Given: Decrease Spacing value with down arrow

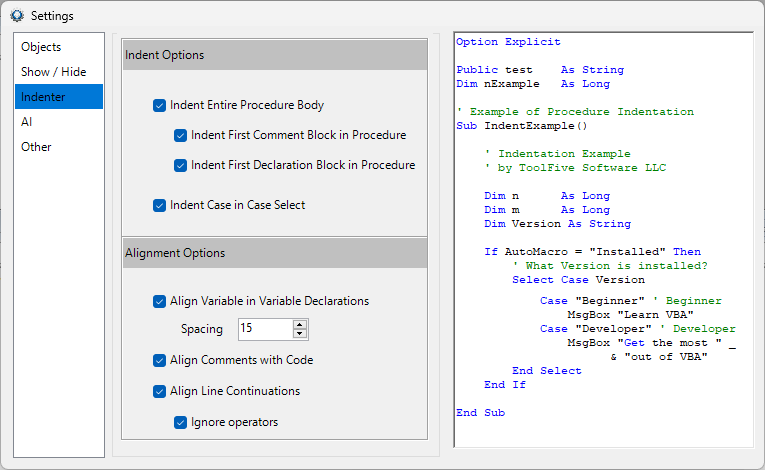Looking at the screenshot, I should [300, 334].
